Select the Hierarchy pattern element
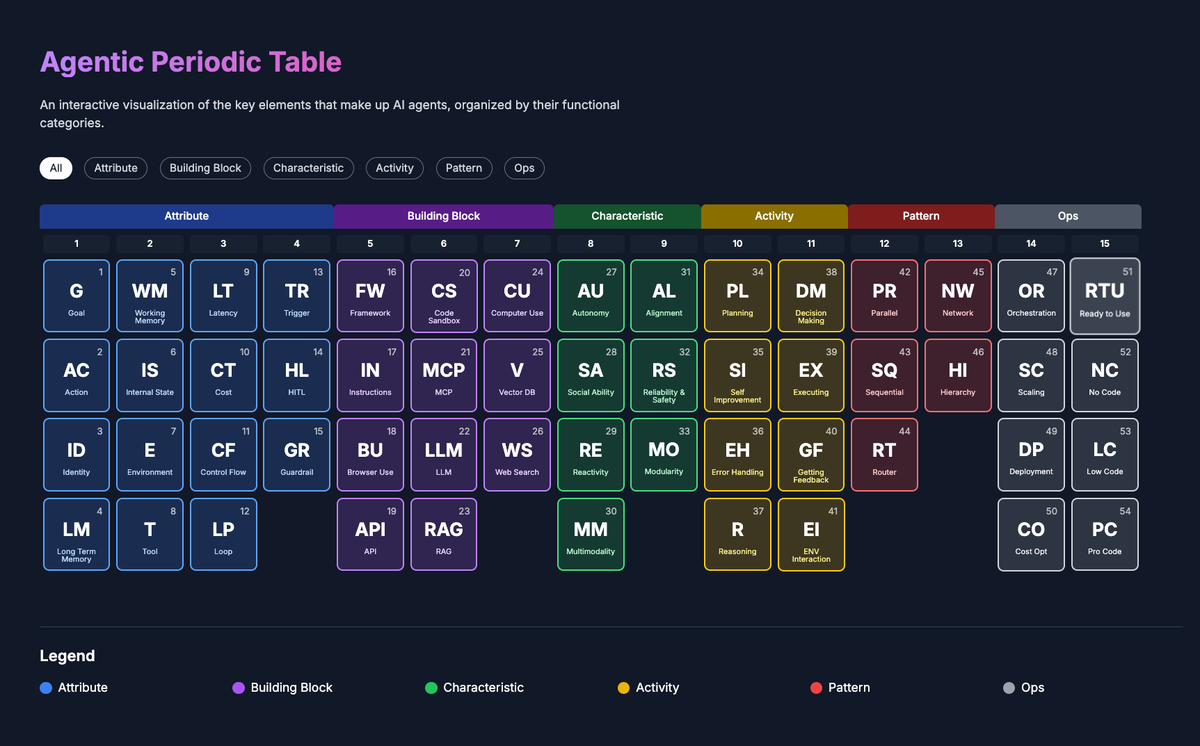Viewport: 1200px width, 746px height. point(957,375)
